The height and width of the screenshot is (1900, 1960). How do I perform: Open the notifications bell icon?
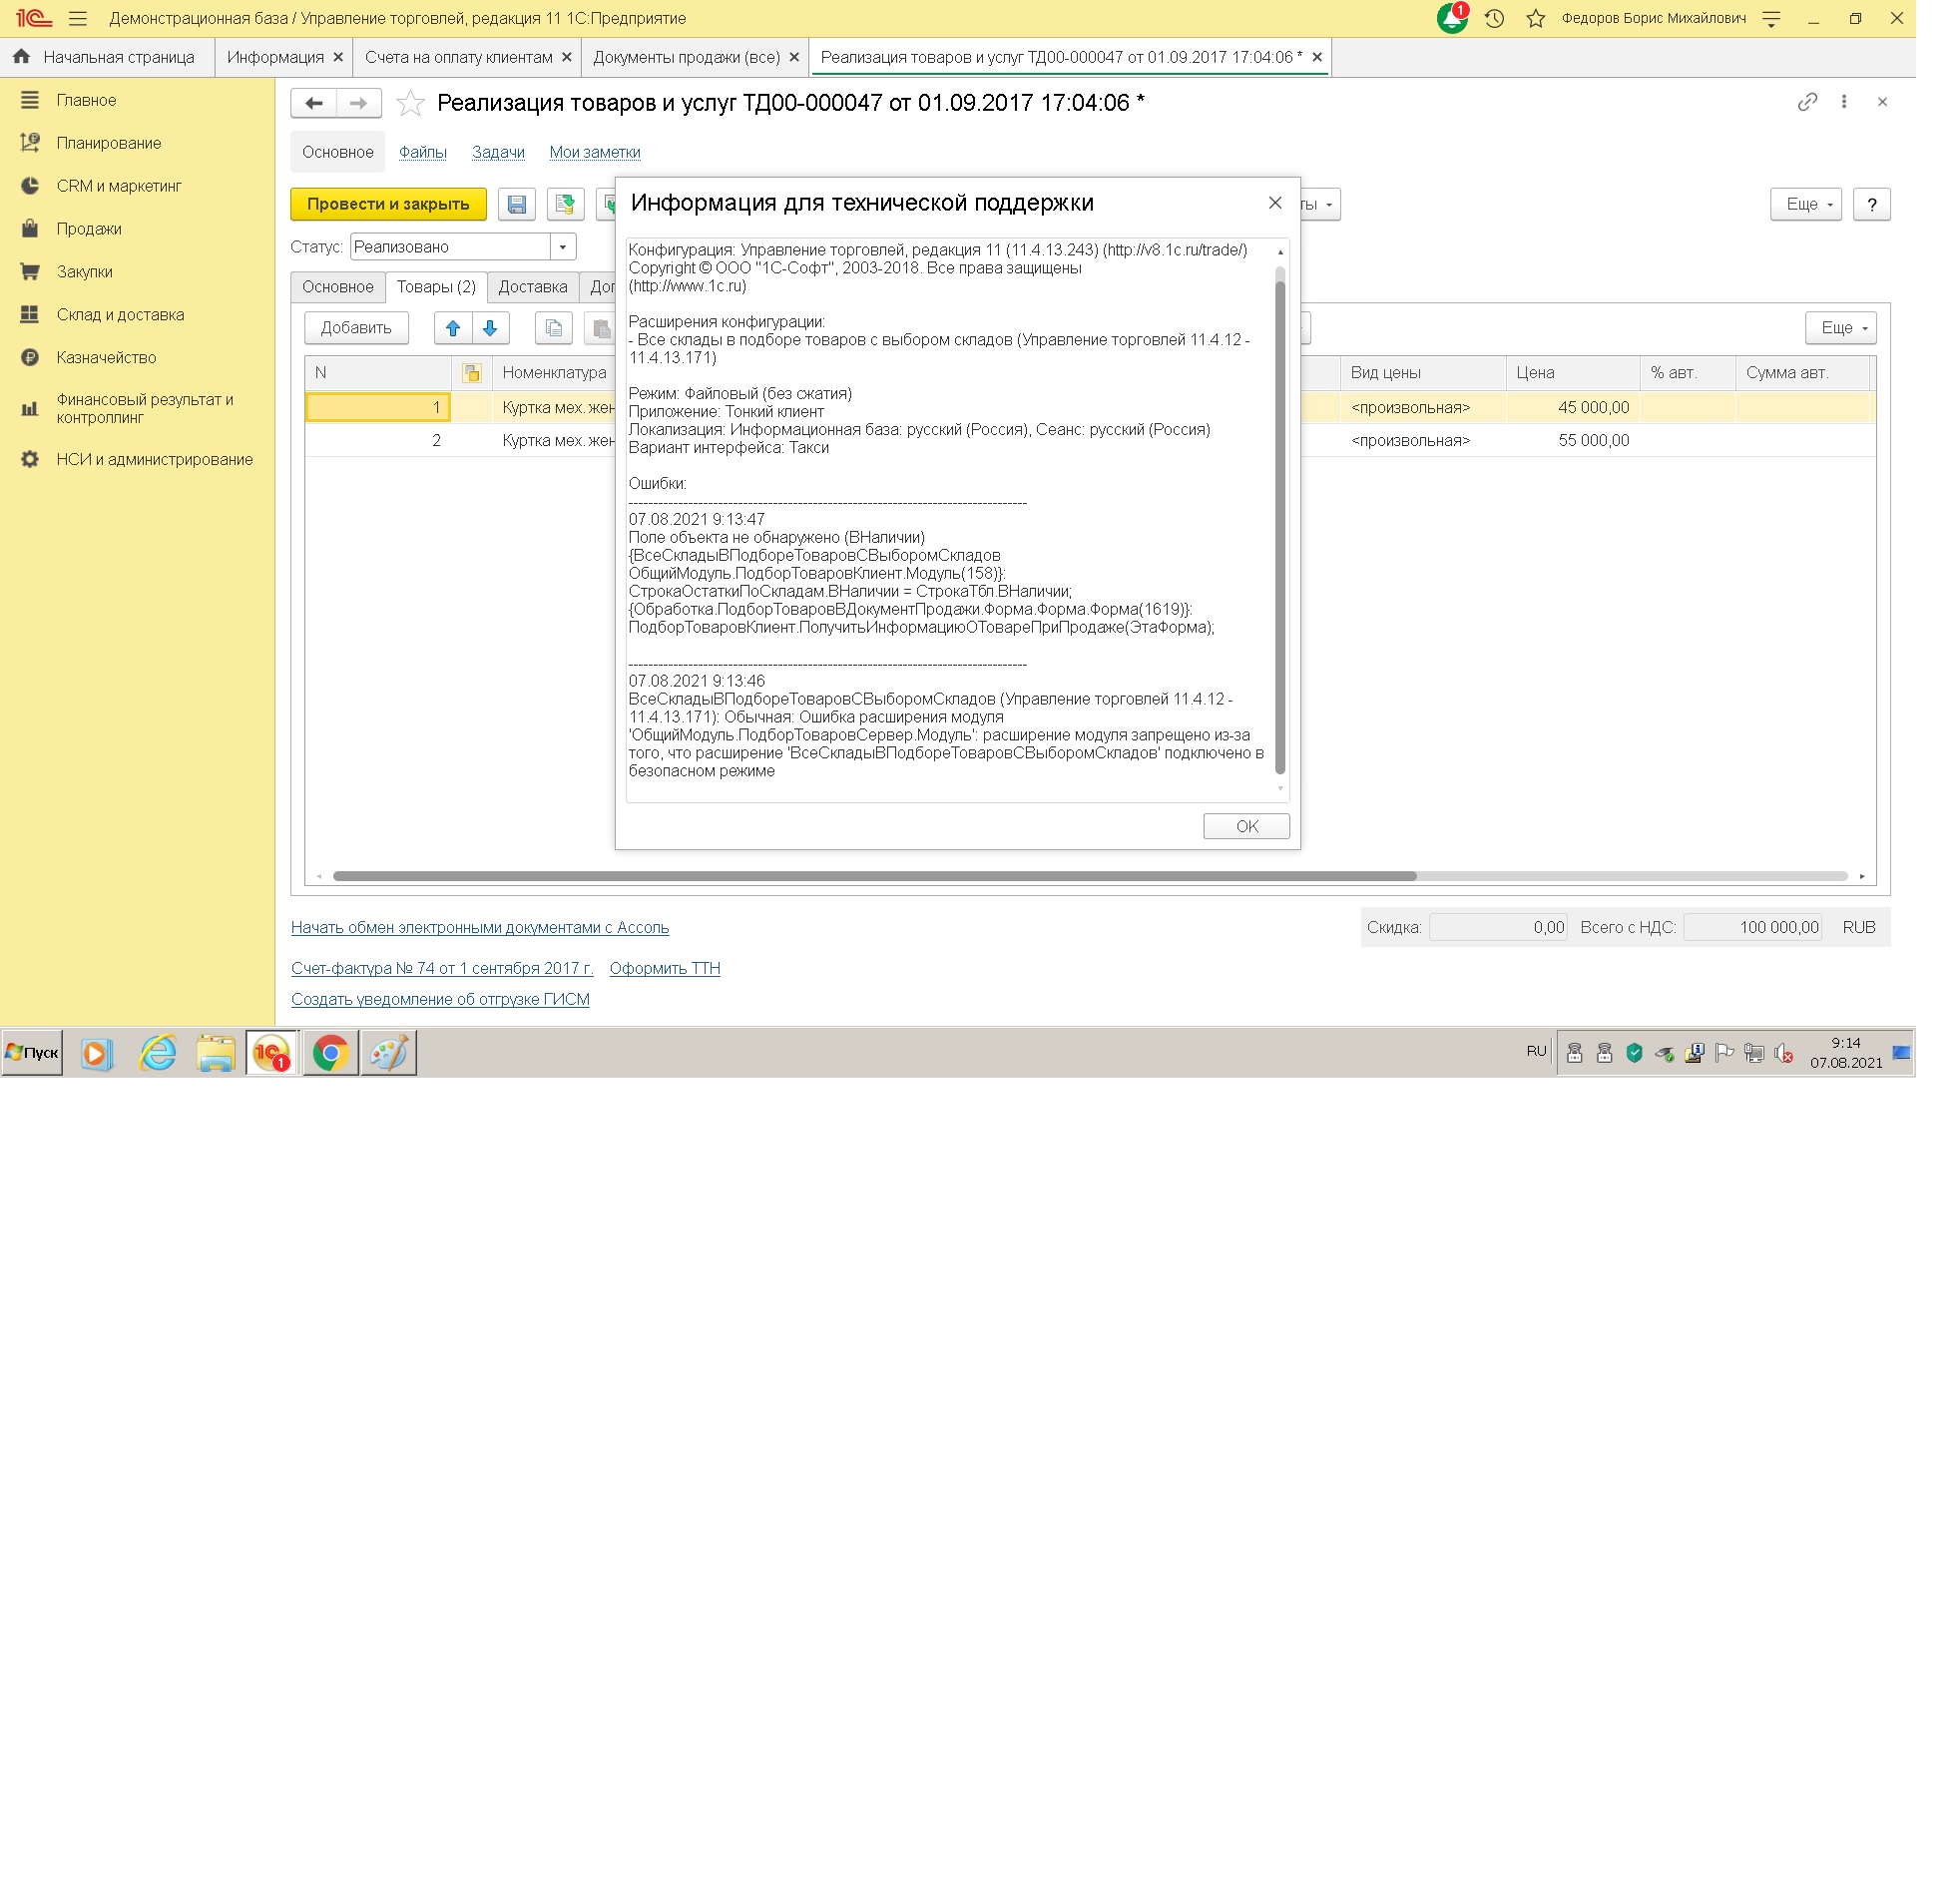coord(1452,18)
